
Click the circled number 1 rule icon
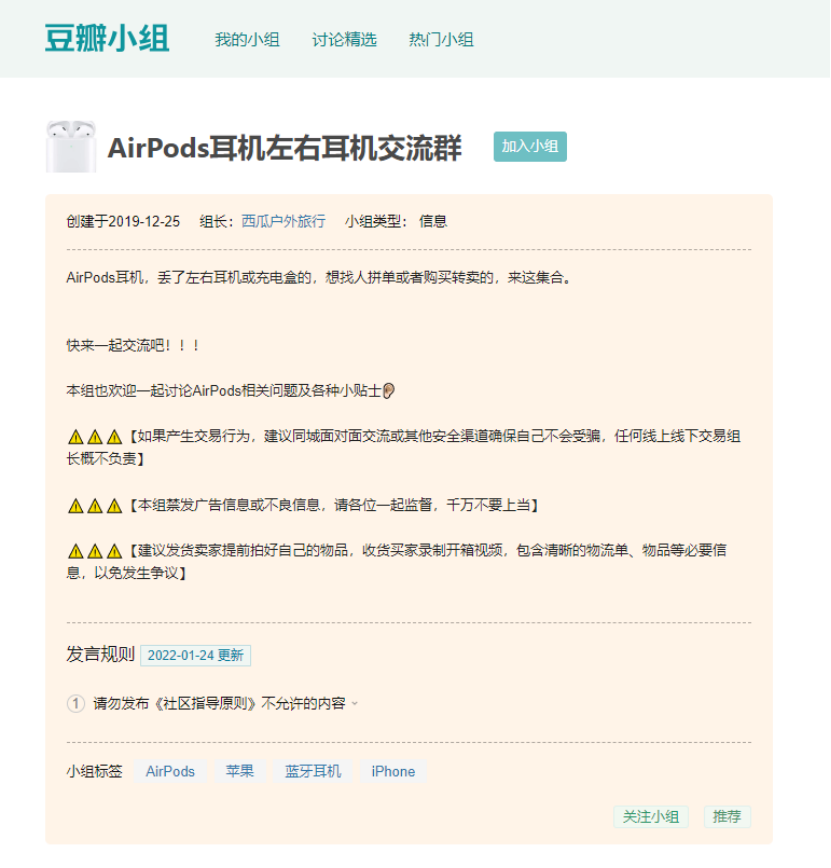(x=76, y=704)
